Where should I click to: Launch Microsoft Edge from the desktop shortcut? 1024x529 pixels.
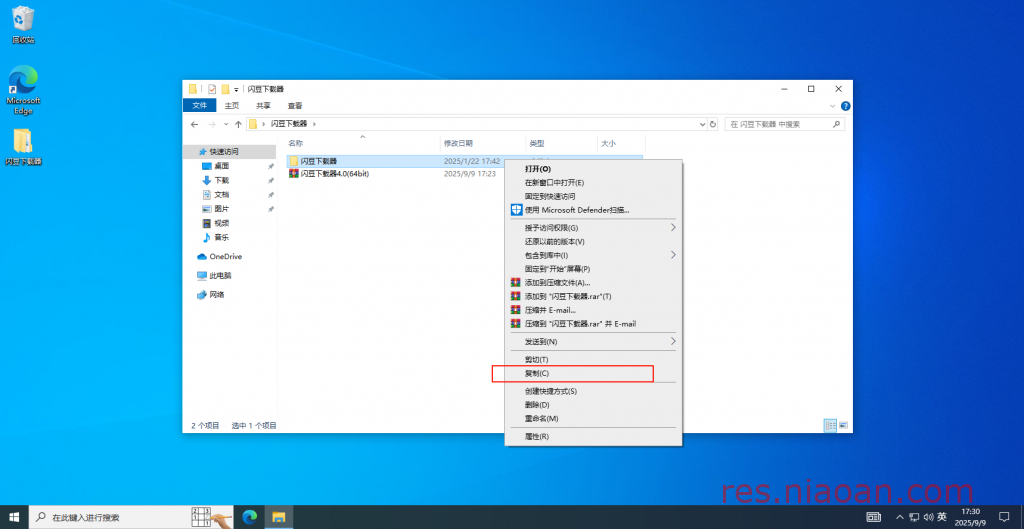click(x=23, y=90)
